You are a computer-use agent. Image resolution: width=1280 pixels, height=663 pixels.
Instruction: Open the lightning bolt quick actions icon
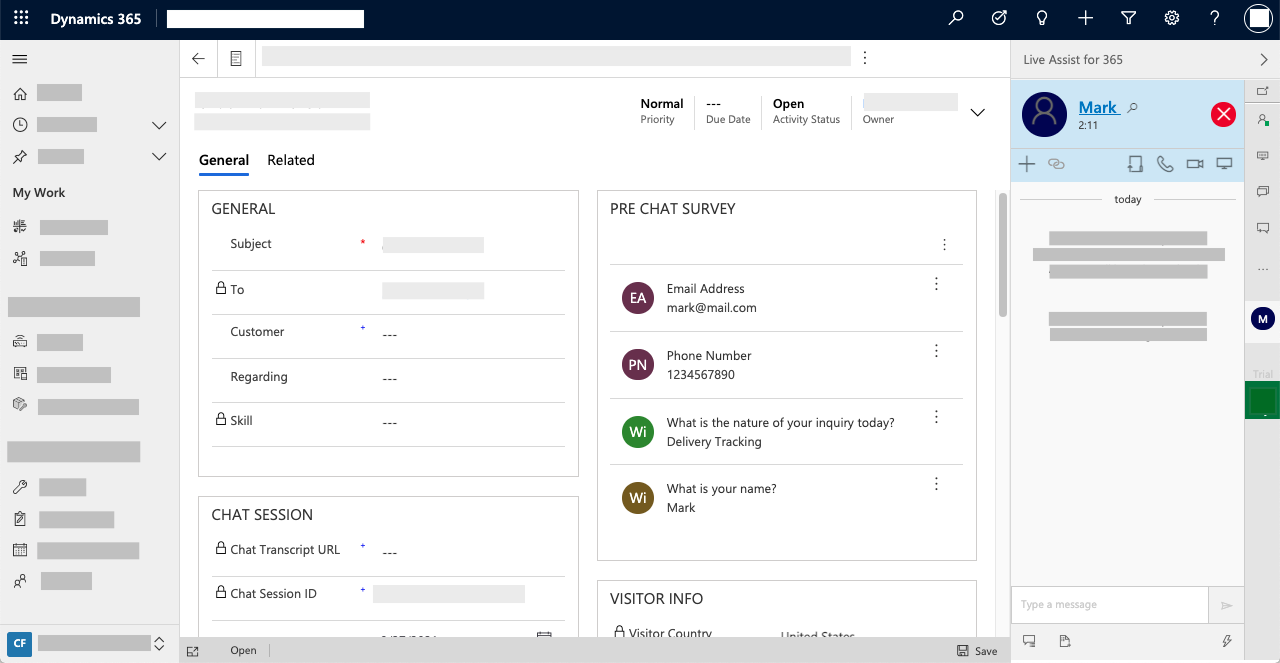[1226, 641]
